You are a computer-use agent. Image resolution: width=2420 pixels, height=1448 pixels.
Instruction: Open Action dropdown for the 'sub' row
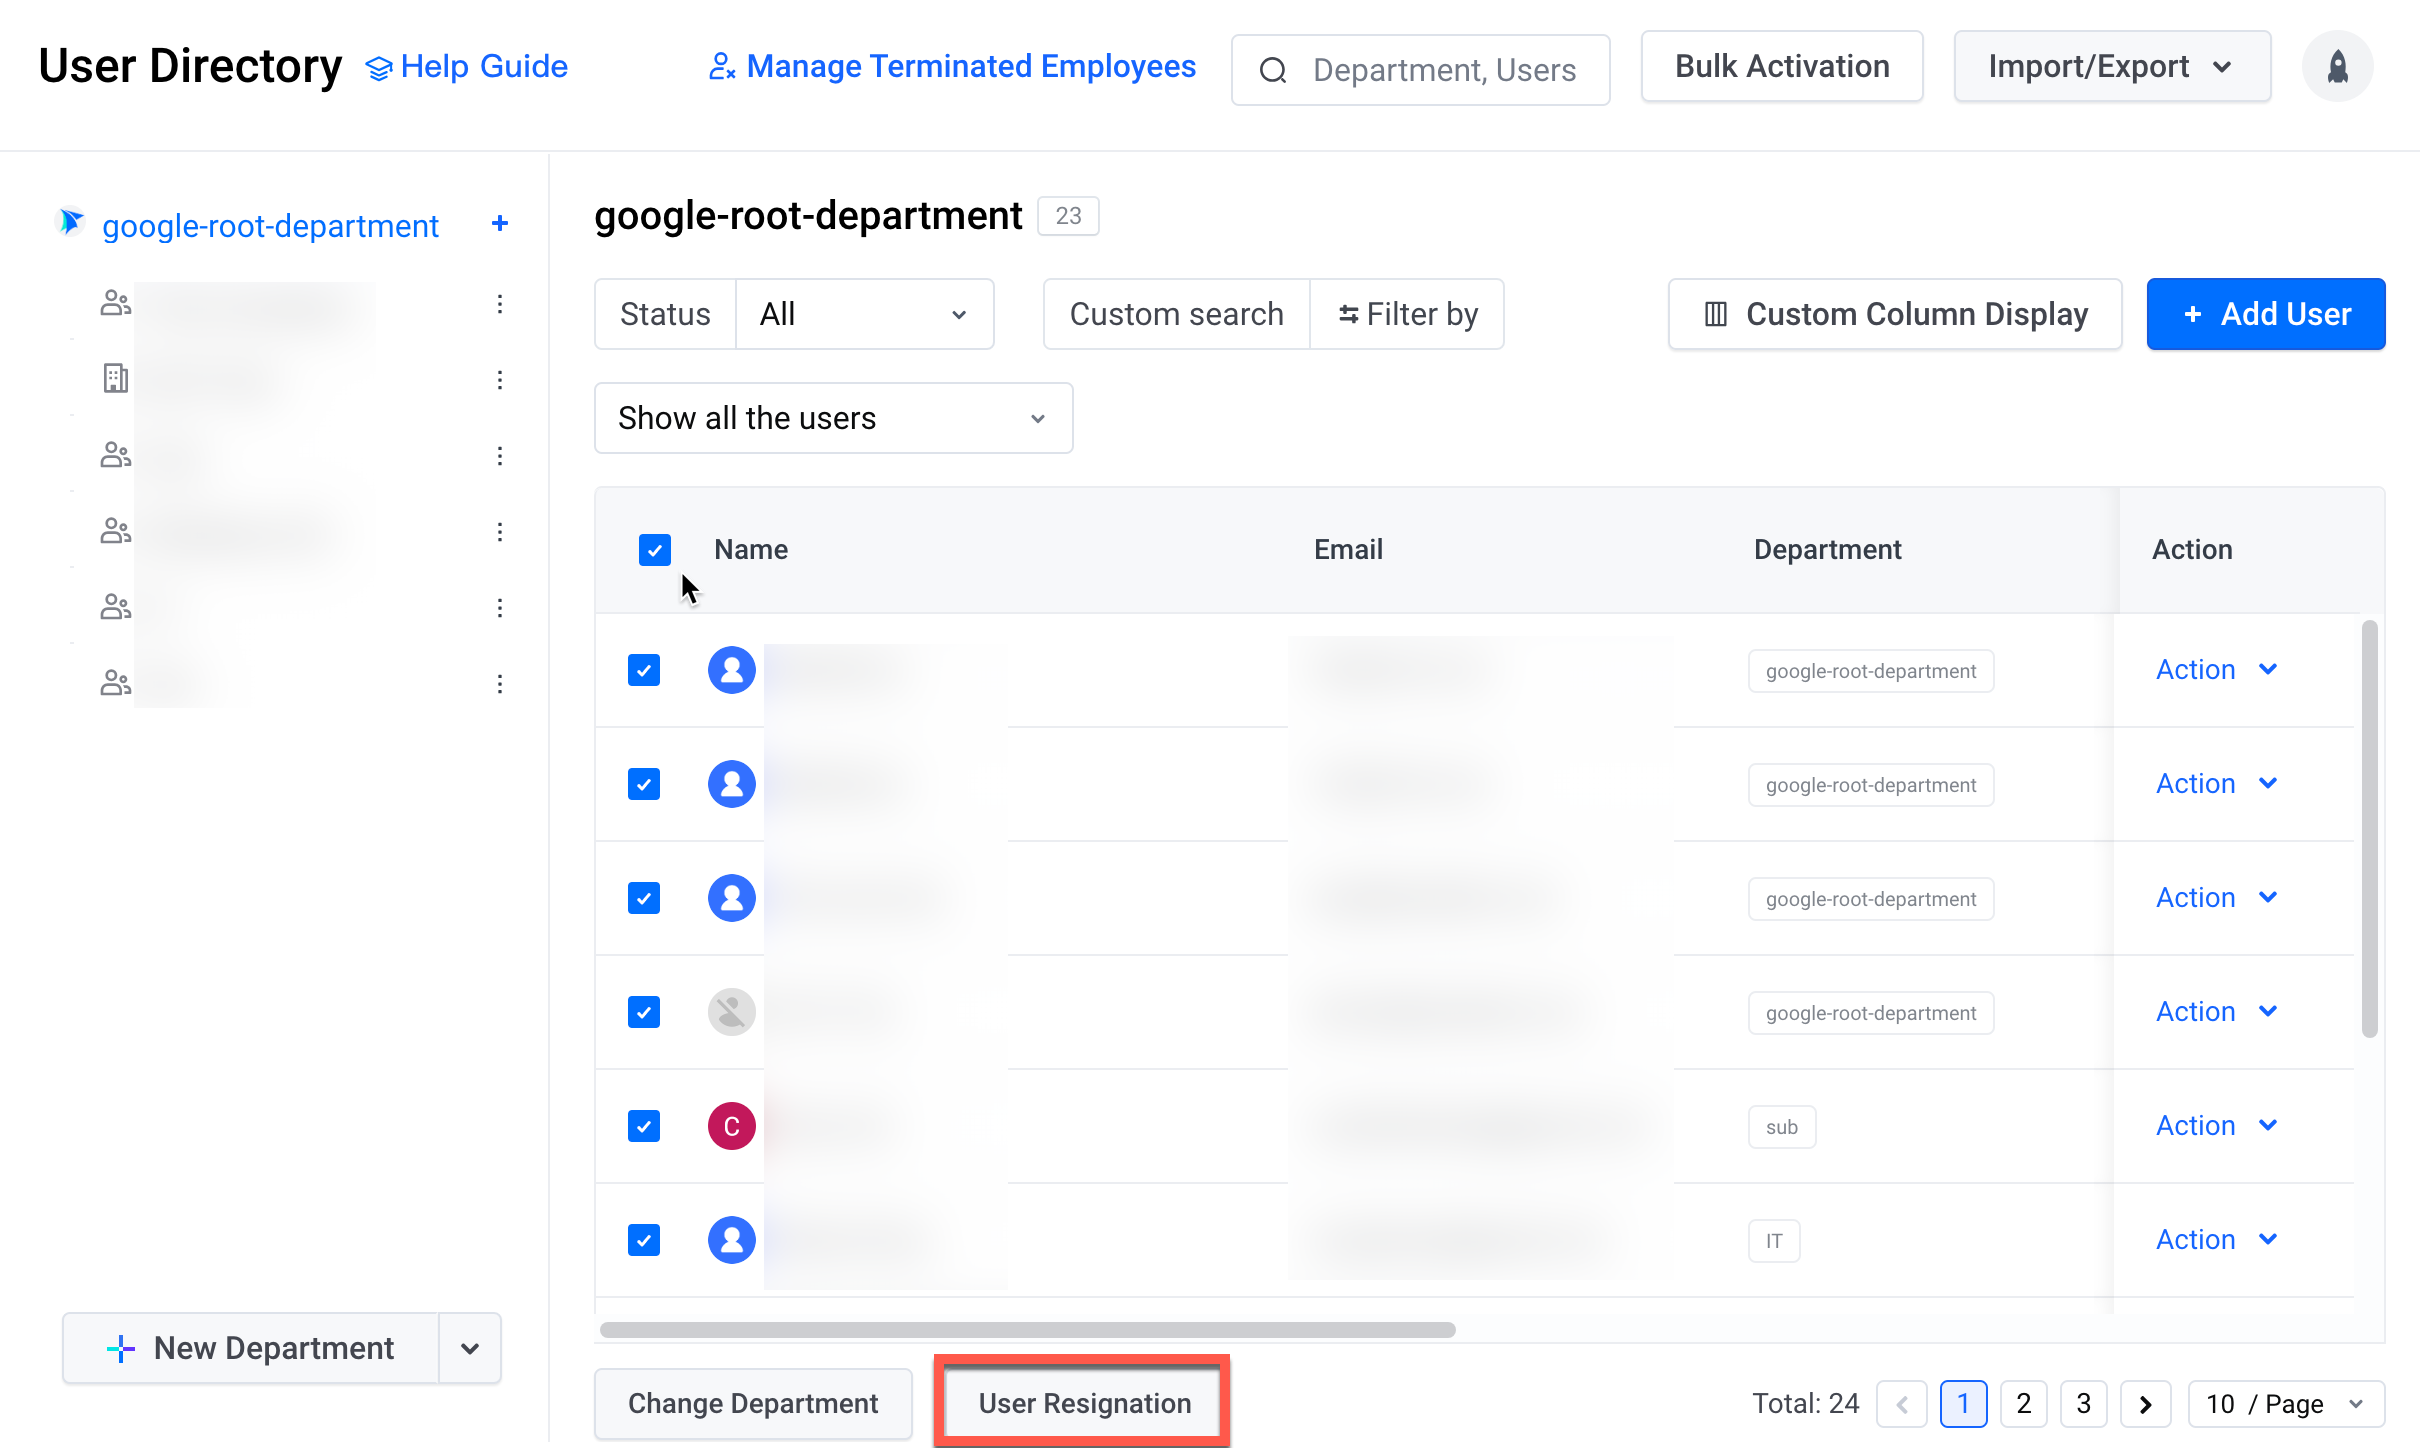coord(2216,1126)
